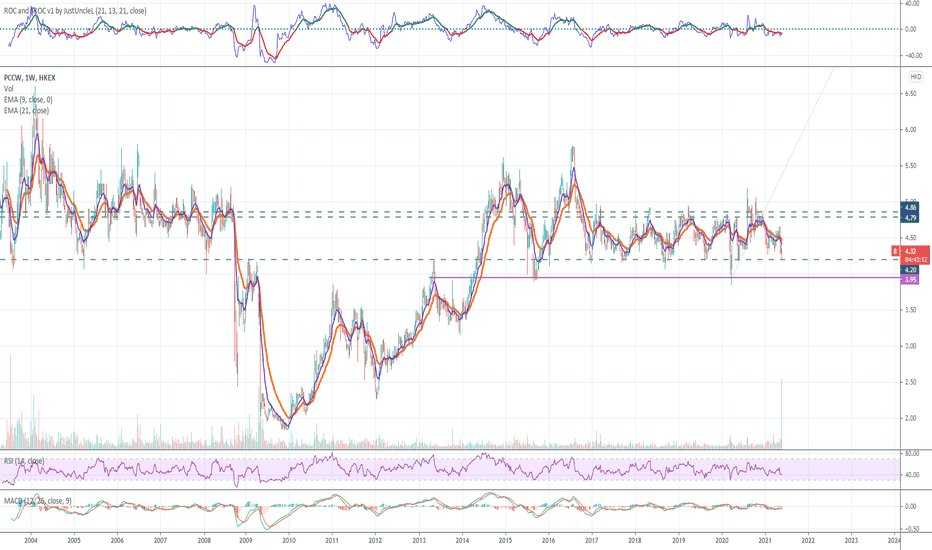Image resolution: width=932 pixels, height=550 pixels.
Task: Select the EMA (21, close) legend
Action: [x=26, y=111]
